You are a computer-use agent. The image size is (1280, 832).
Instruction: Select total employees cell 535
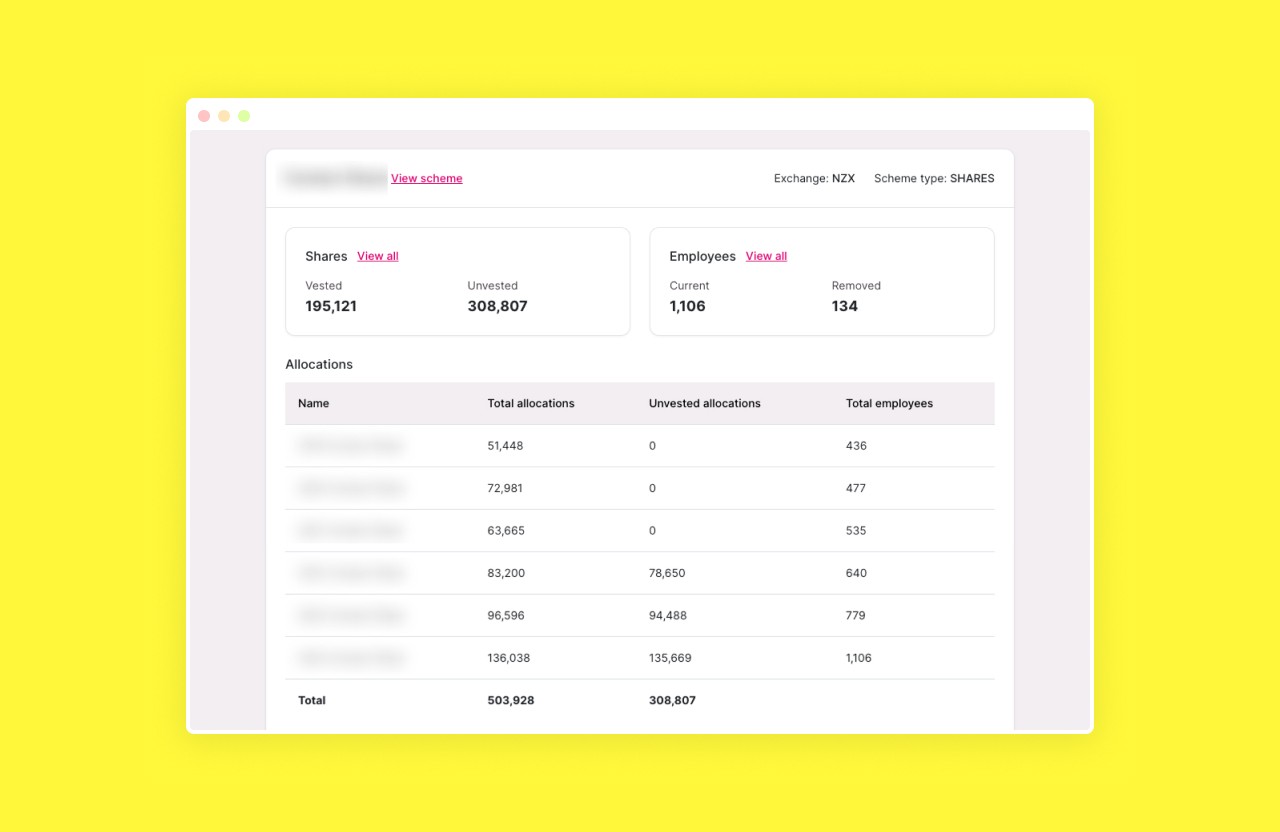[856, 531]
